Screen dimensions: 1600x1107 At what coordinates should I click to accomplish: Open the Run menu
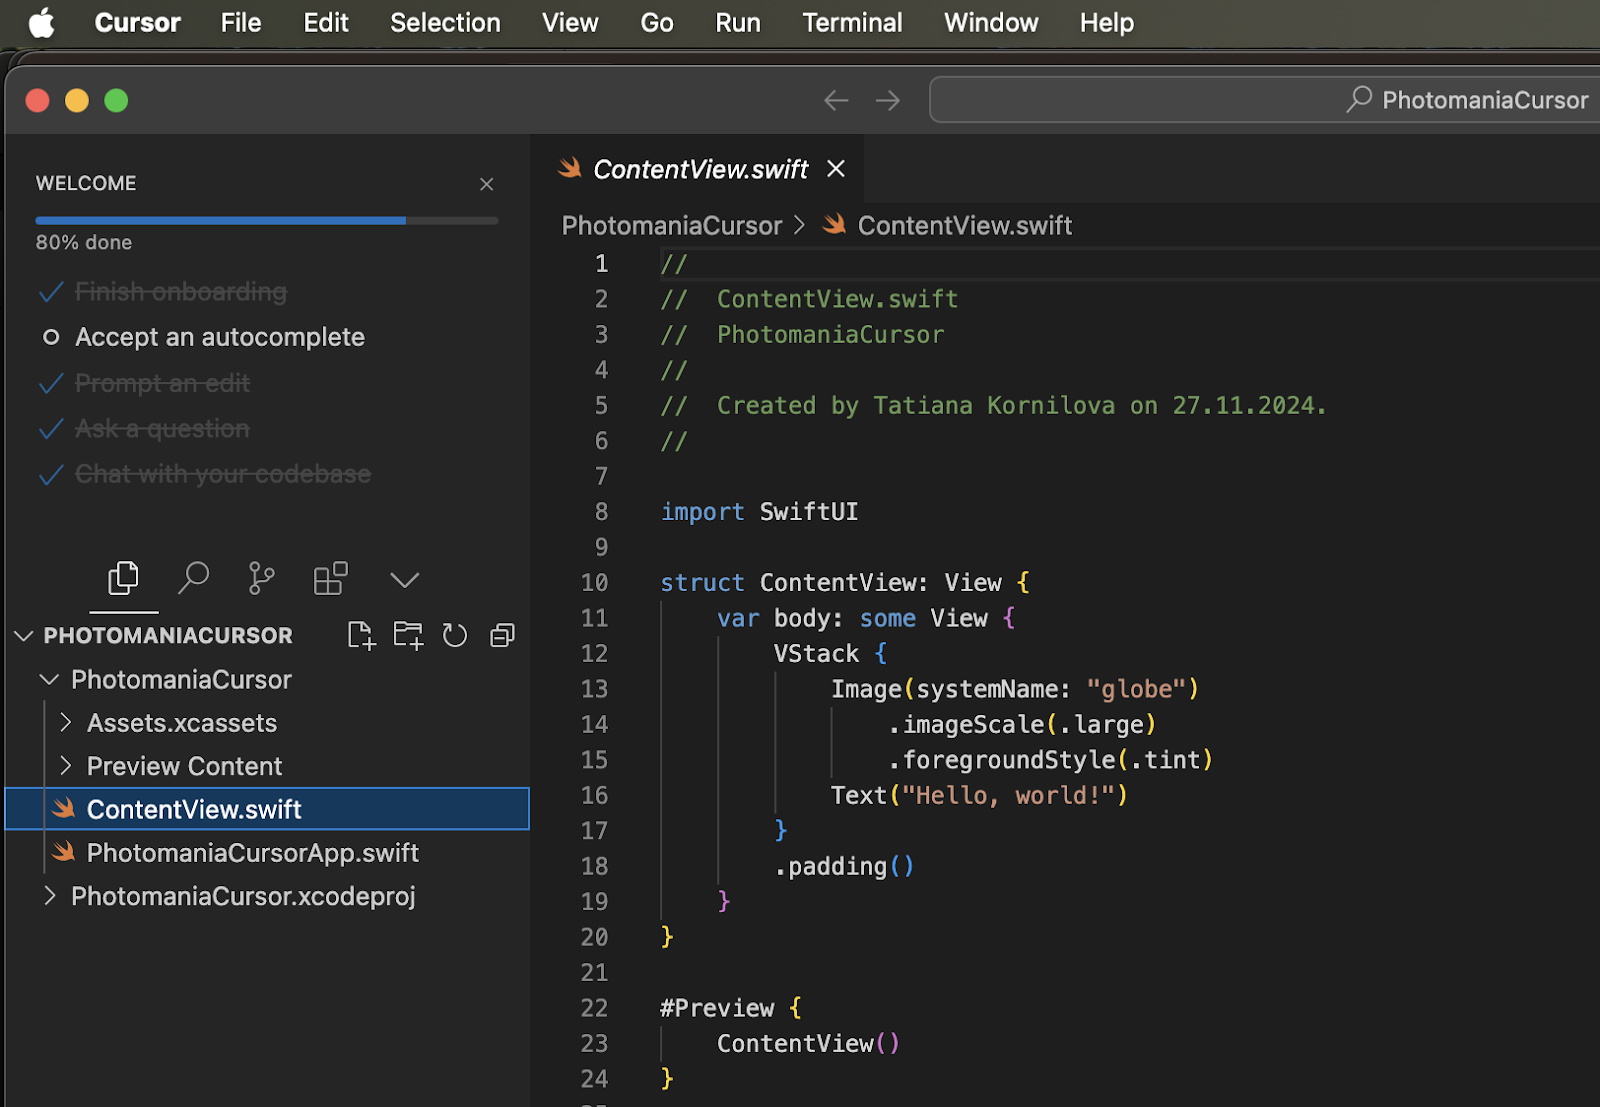point(738,22)
